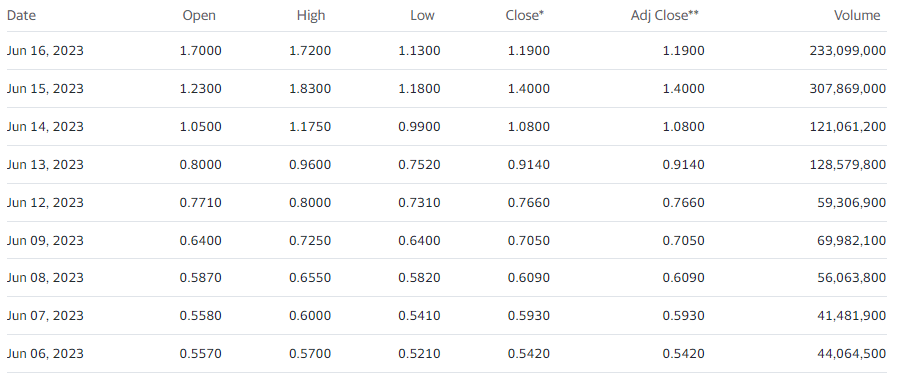900x377 pixels.
Task: Click the low price 0.5210
Action: 420,353
